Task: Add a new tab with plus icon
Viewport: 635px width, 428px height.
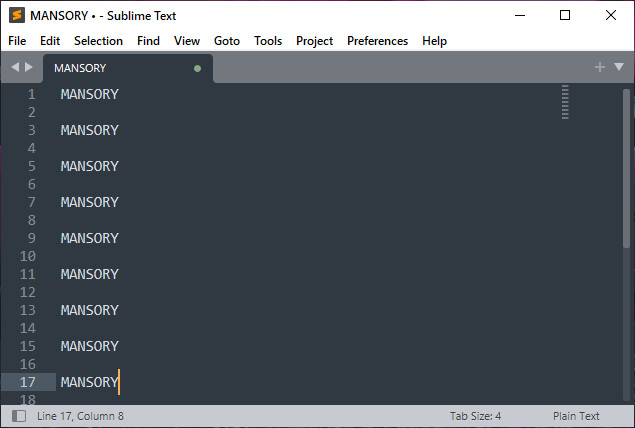Action: 600,67
